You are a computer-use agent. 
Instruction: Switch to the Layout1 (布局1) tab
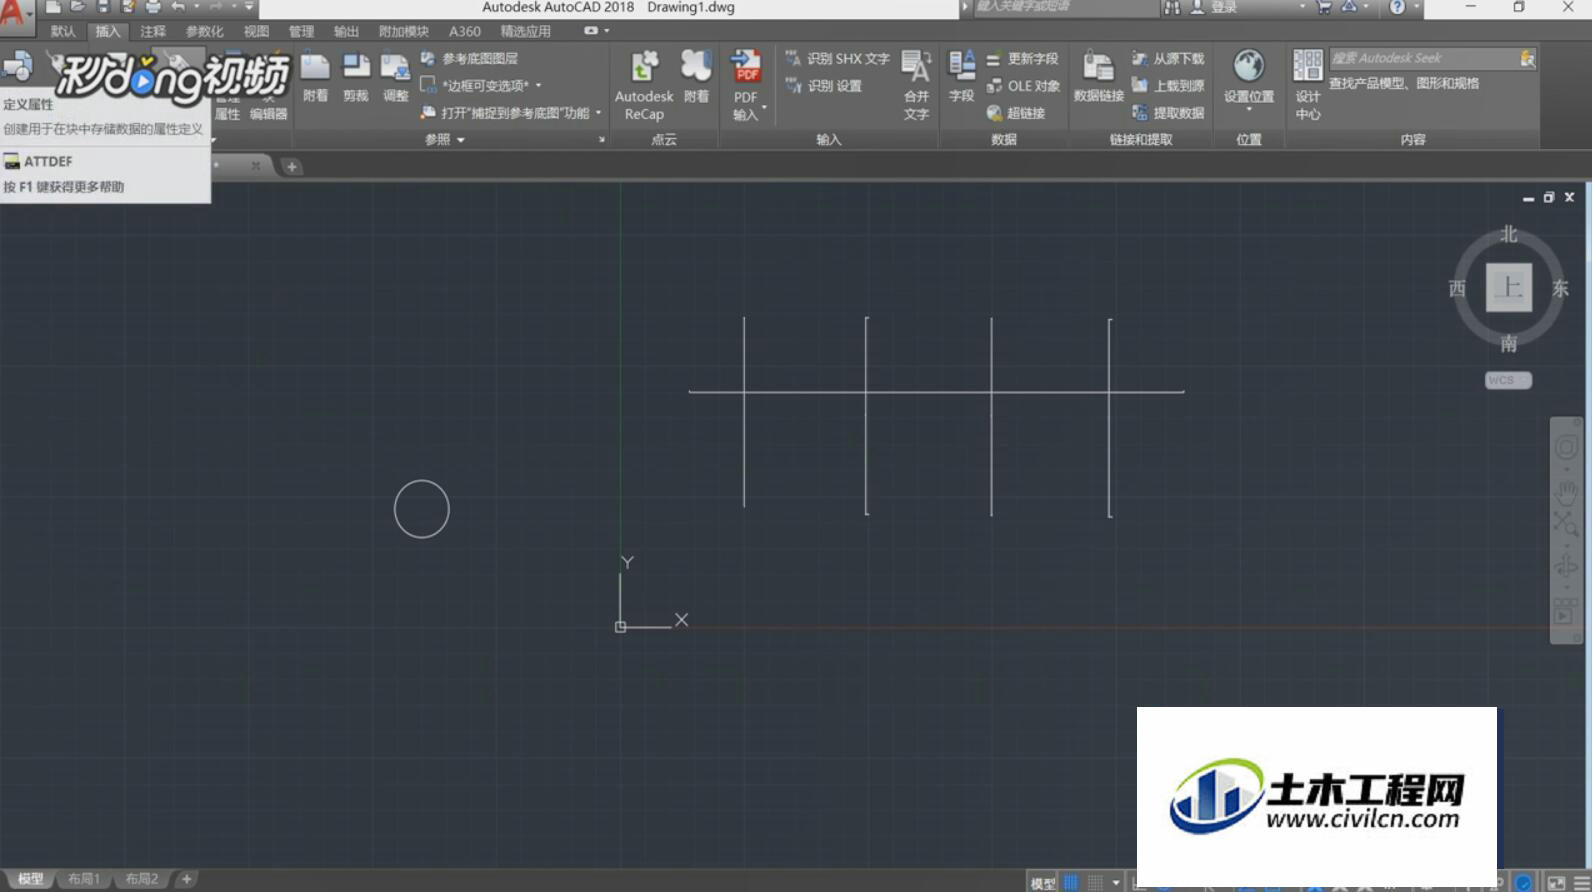pyautogui.click(x=84, y=879)
